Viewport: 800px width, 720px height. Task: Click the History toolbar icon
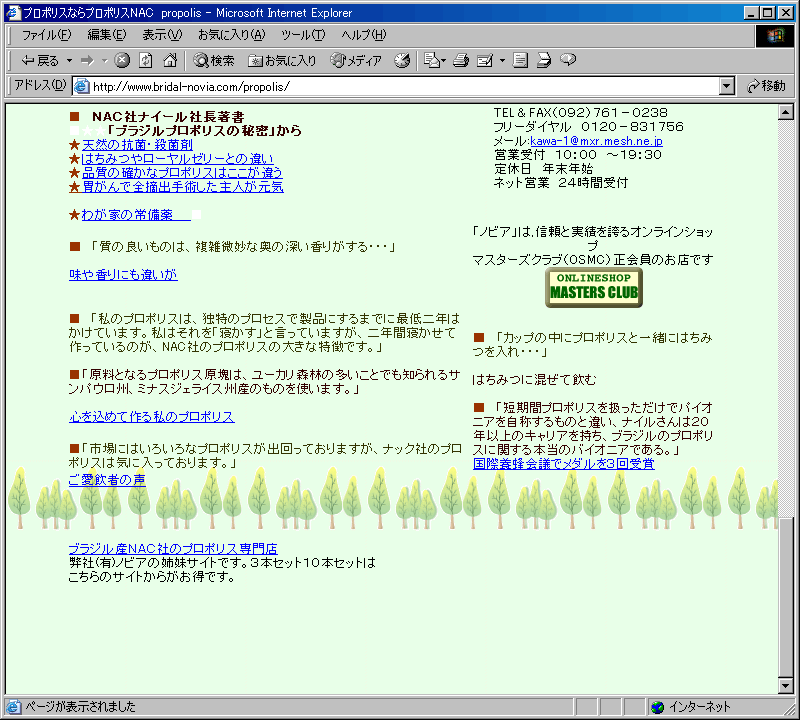(x=402, y=60)
